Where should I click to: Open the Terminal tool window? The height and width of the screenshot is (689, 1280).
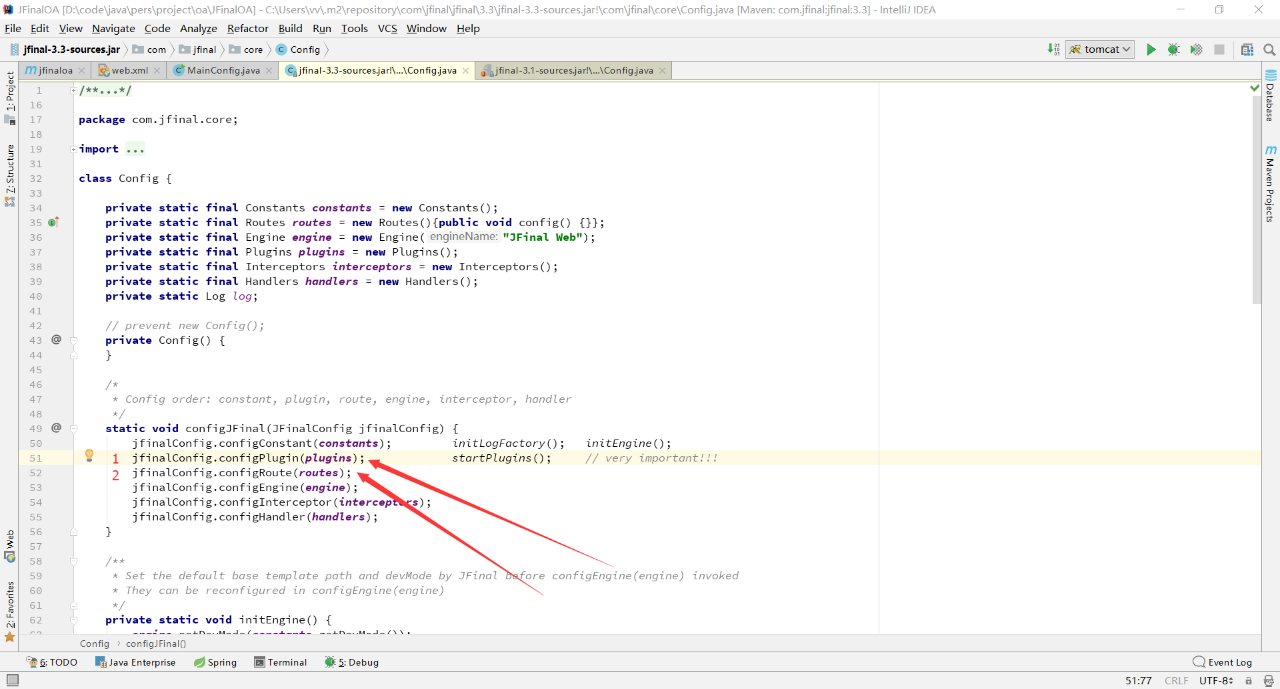(280, 662)
